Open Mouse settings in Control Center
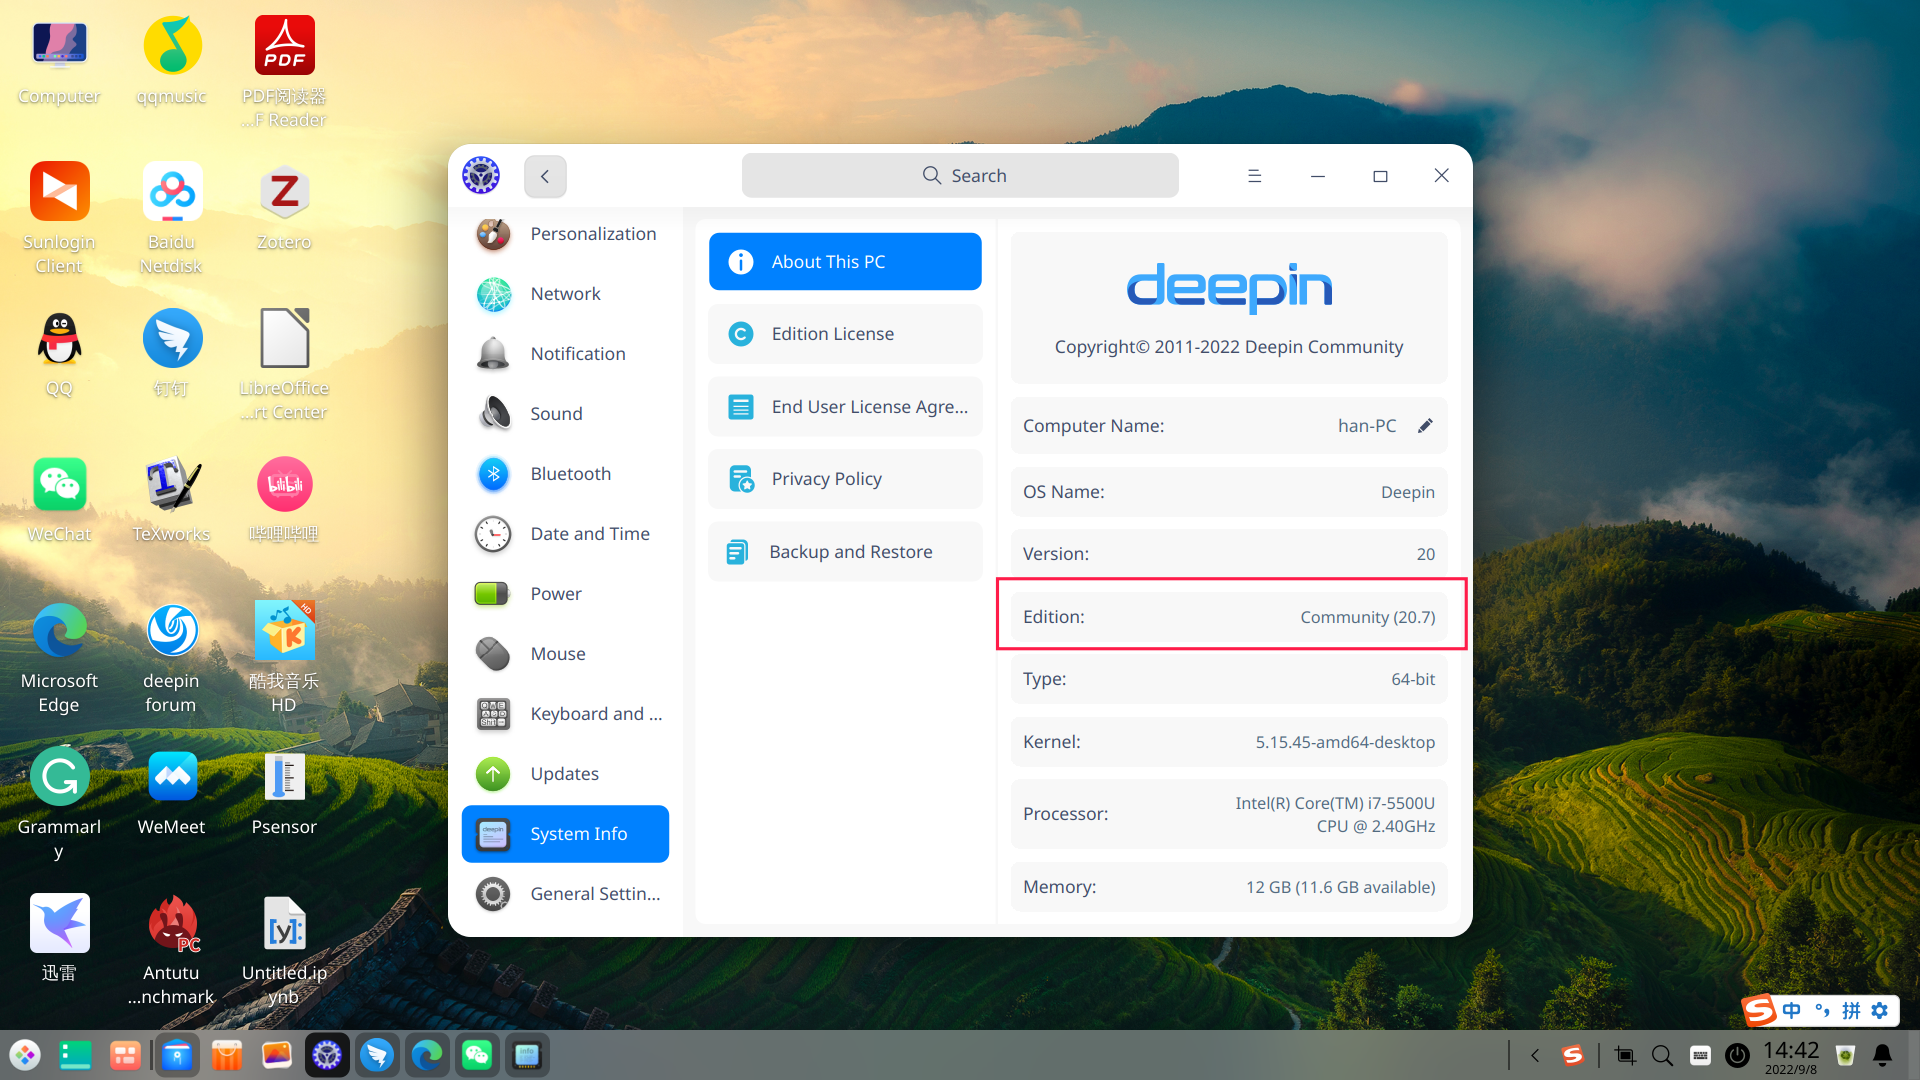 point(558,653)
